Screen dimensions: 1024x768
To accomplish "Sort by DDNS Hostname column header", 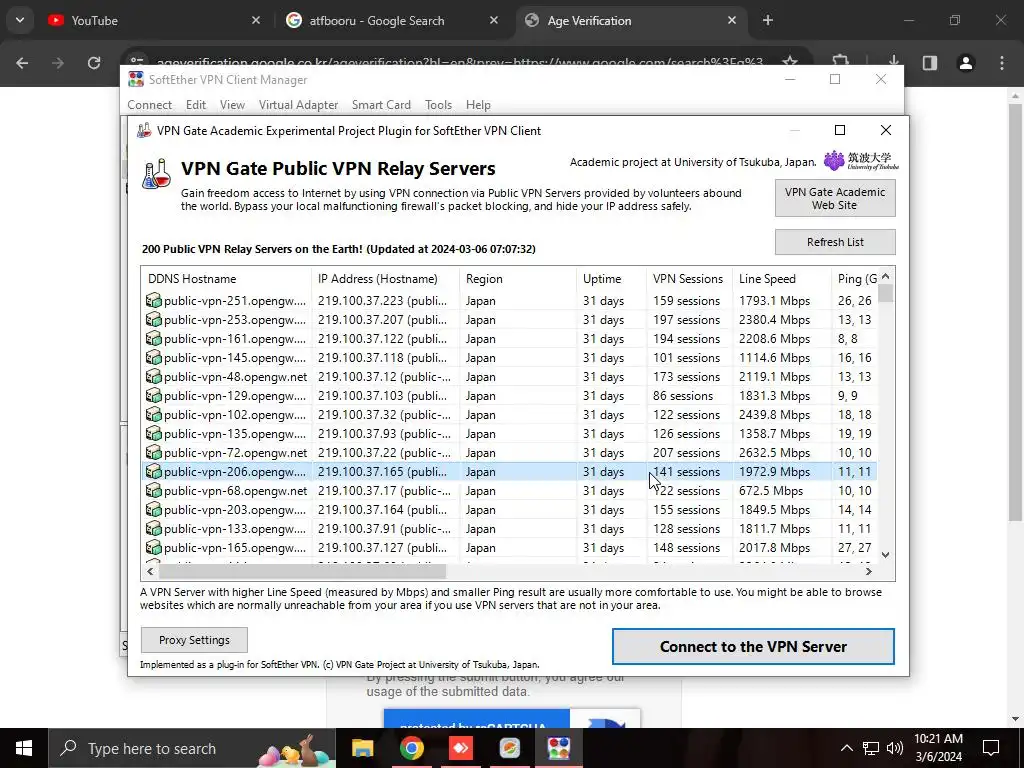I will [226, 279].
